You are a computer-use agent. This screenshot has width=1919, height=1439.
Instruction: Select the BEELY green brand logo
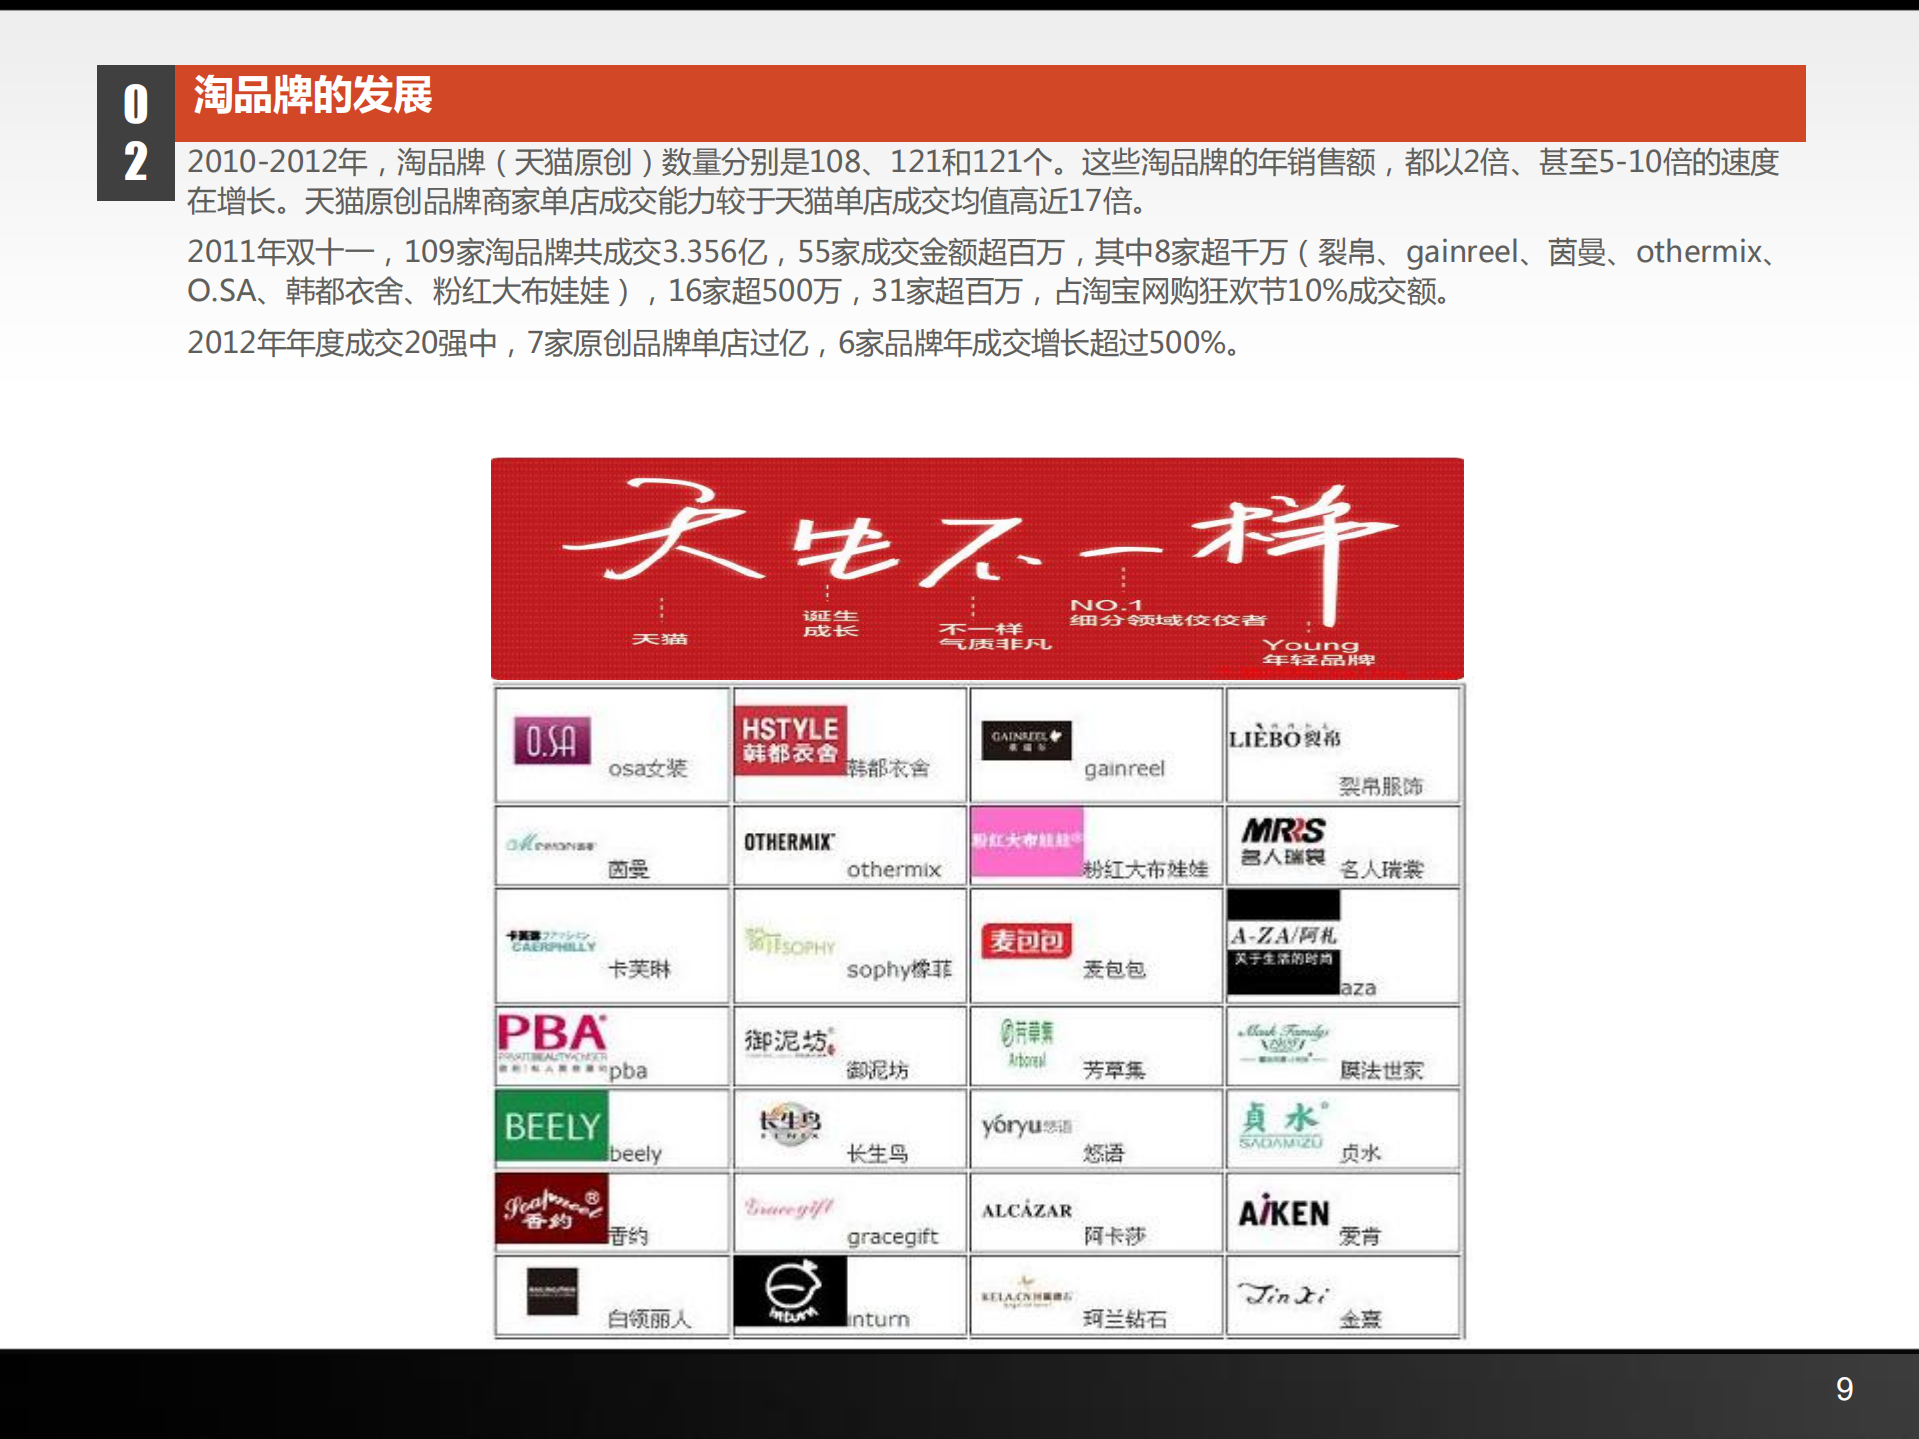click(x=549, y=1126)
